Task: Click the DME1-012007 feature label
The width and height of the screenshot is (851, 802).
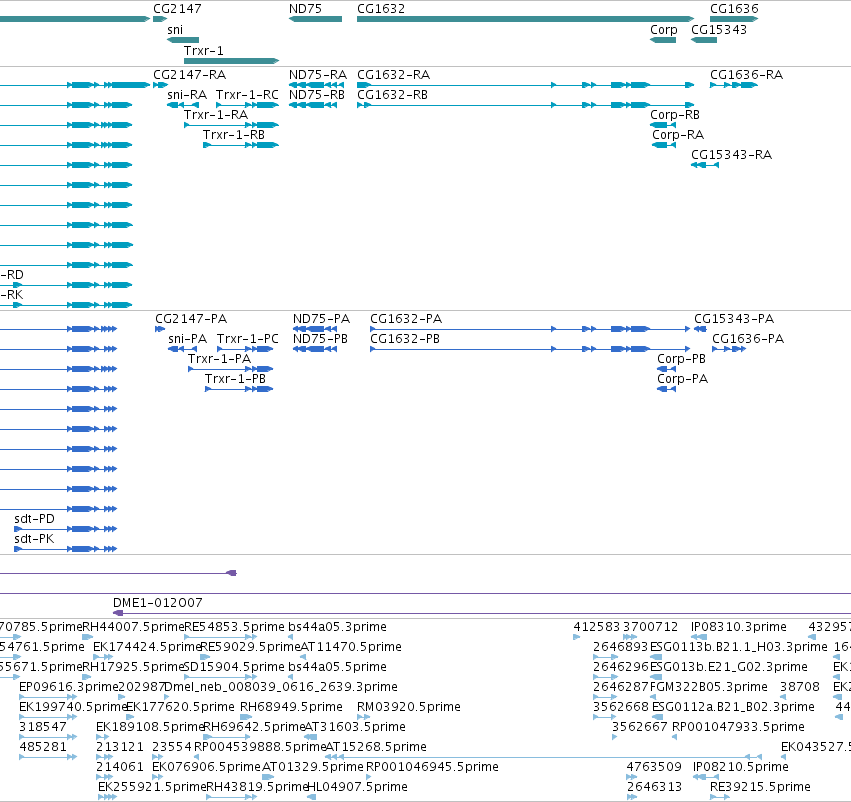Action: click(157, 603)
